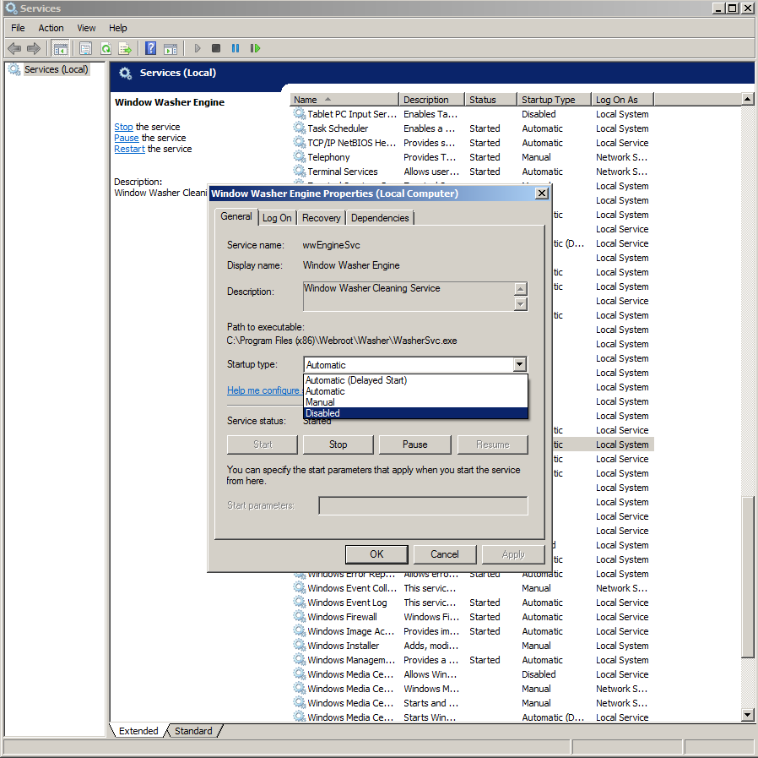Click the Pause the service link

coord(126,138)
